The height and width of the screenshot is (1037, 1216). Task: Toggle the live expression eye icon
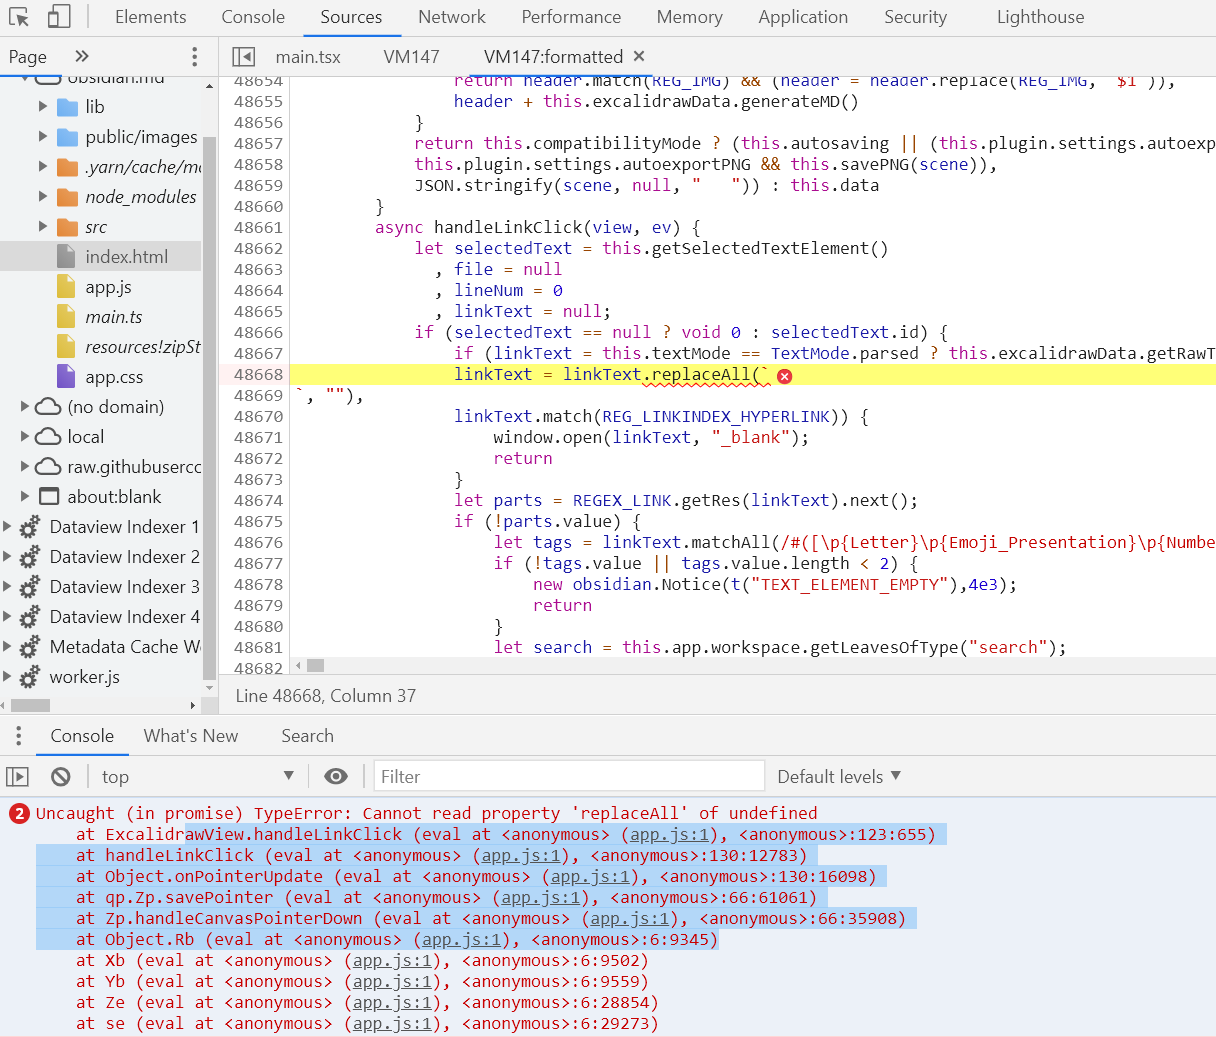(x=336, y=776)
